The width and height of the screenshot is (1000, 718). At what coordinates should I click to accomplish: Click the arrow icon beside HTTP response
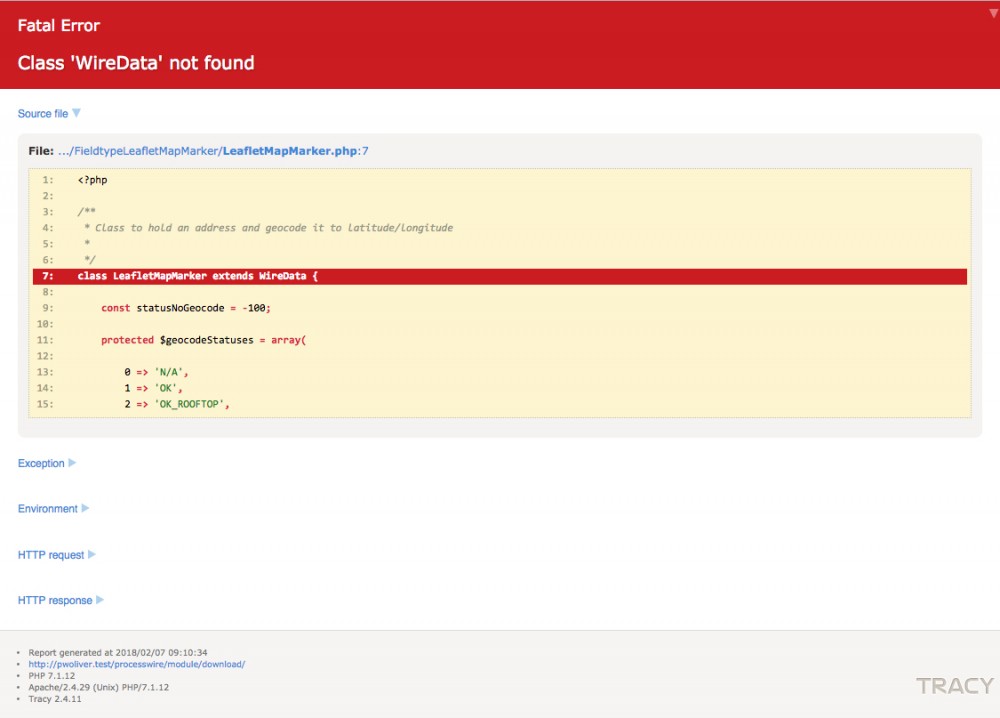(100, 600)
